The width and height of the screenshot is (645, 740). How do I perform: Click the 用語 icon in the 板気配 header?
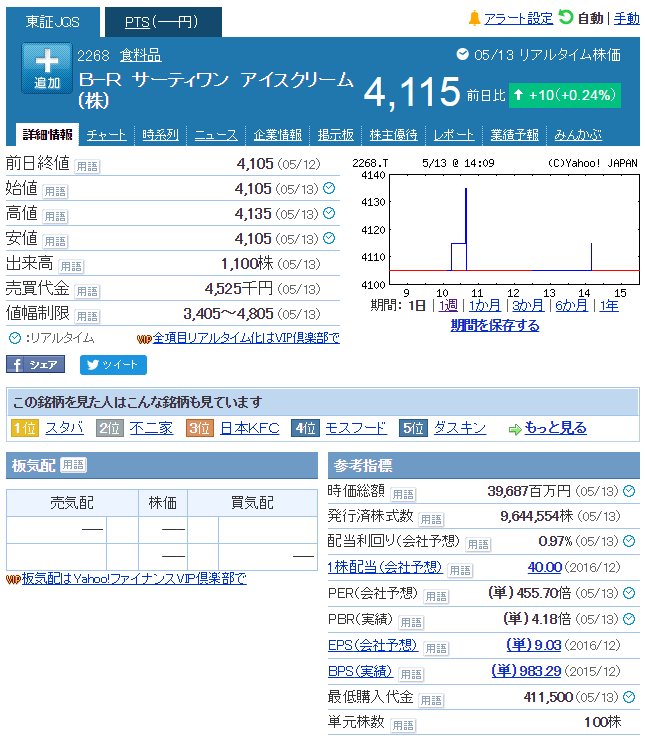[x=74, y=465]
